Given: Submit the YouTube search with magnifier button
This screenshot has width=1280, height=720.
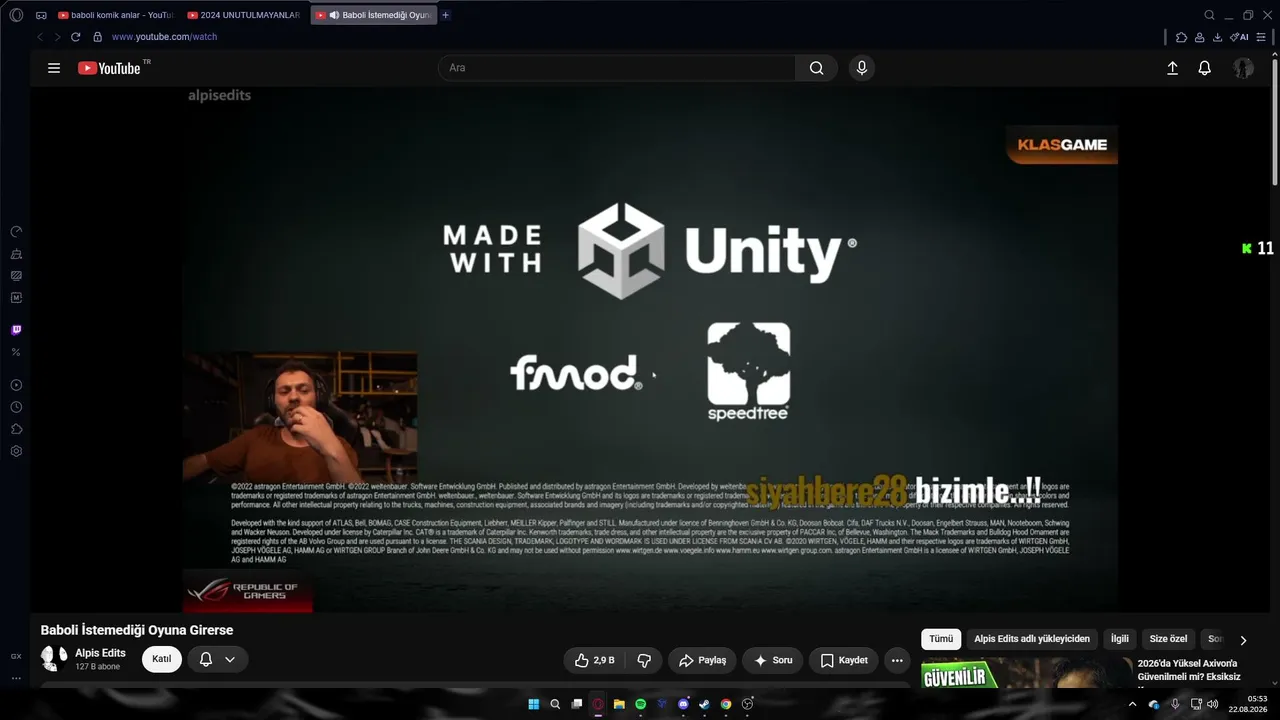Looking at the screenshot, I should pyautogui.click(x=817, y=68).
